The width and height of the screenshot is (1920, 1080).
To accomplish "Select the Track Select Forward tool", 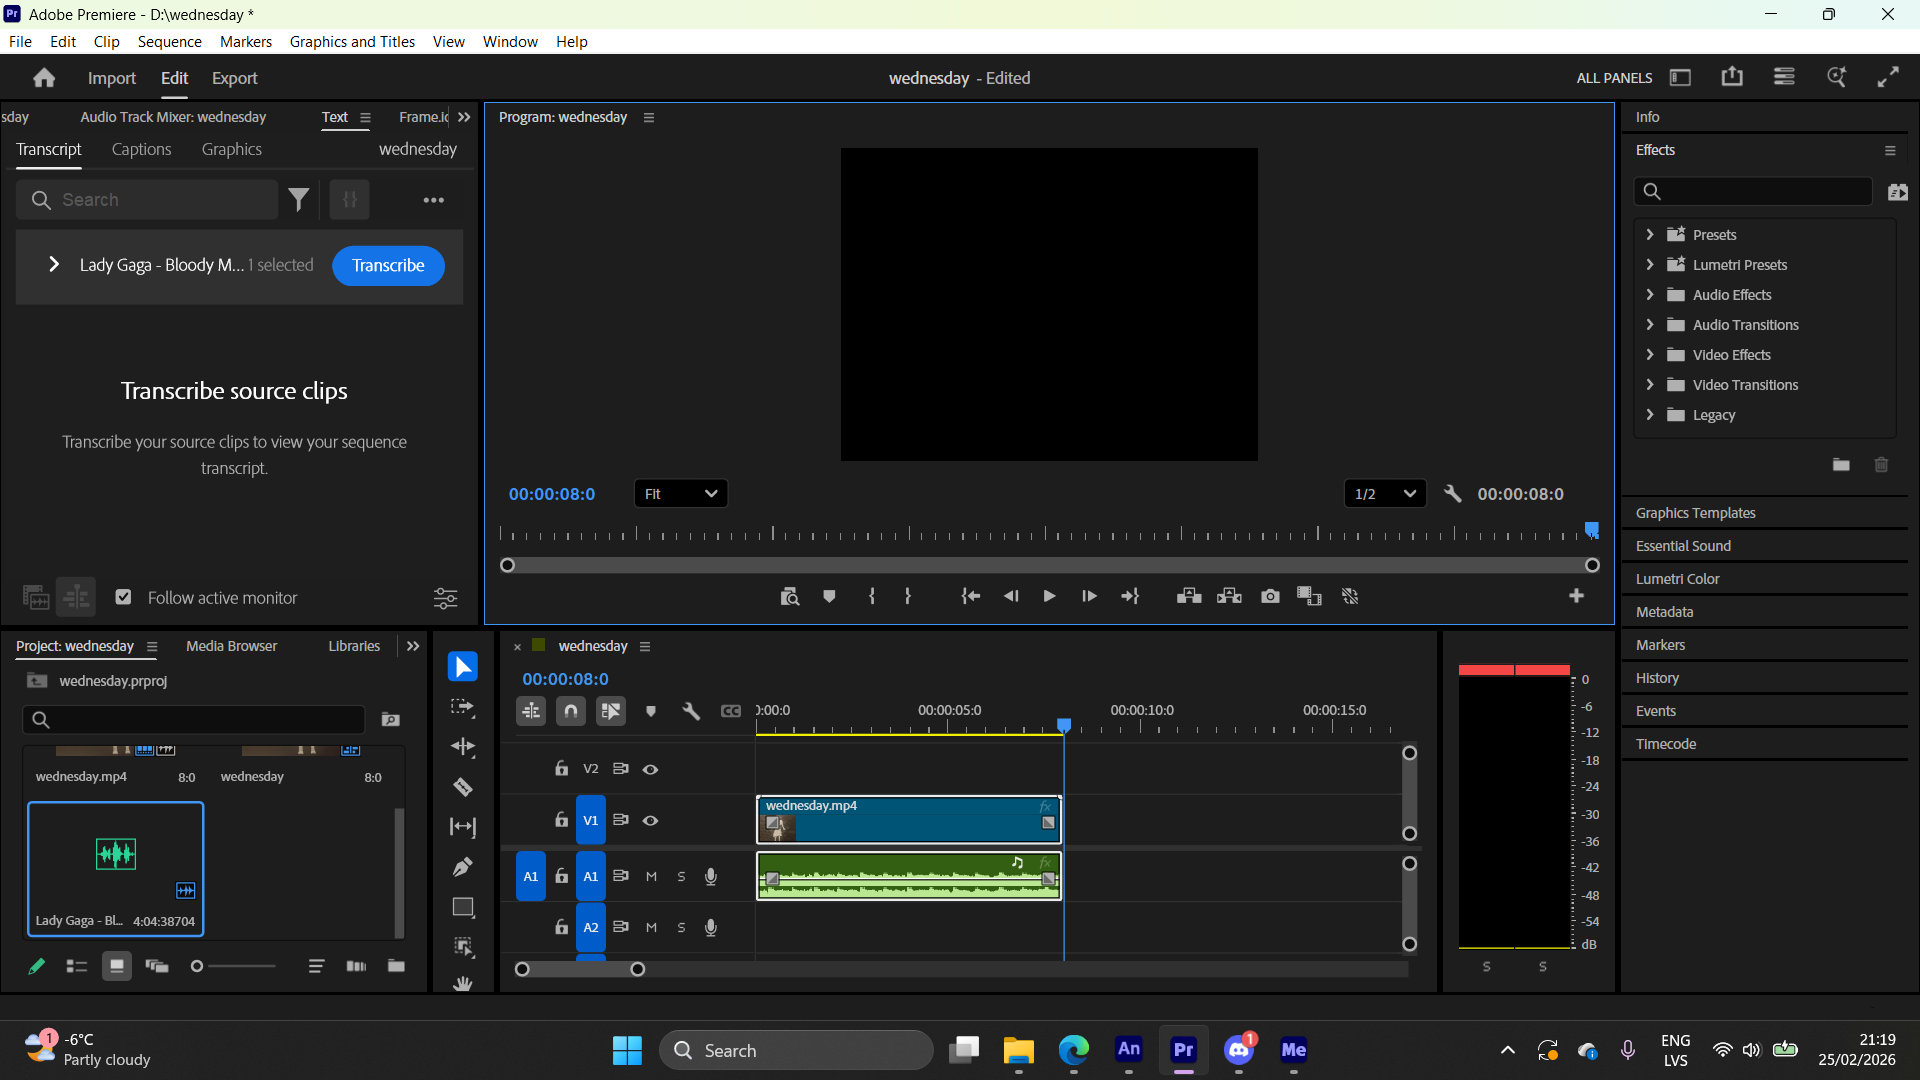I will (462, 707).
